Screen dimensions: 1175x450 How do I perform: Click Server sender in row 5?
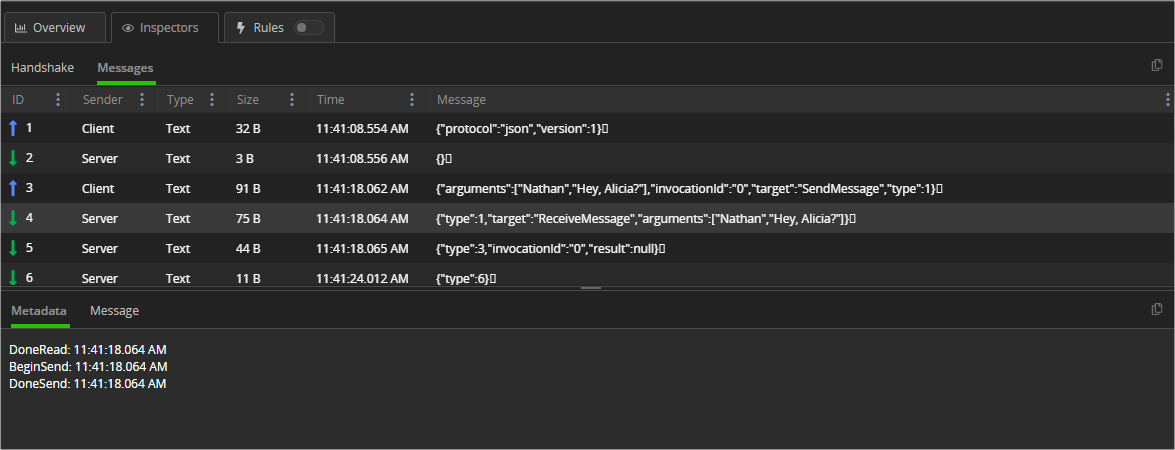[100, 249]
